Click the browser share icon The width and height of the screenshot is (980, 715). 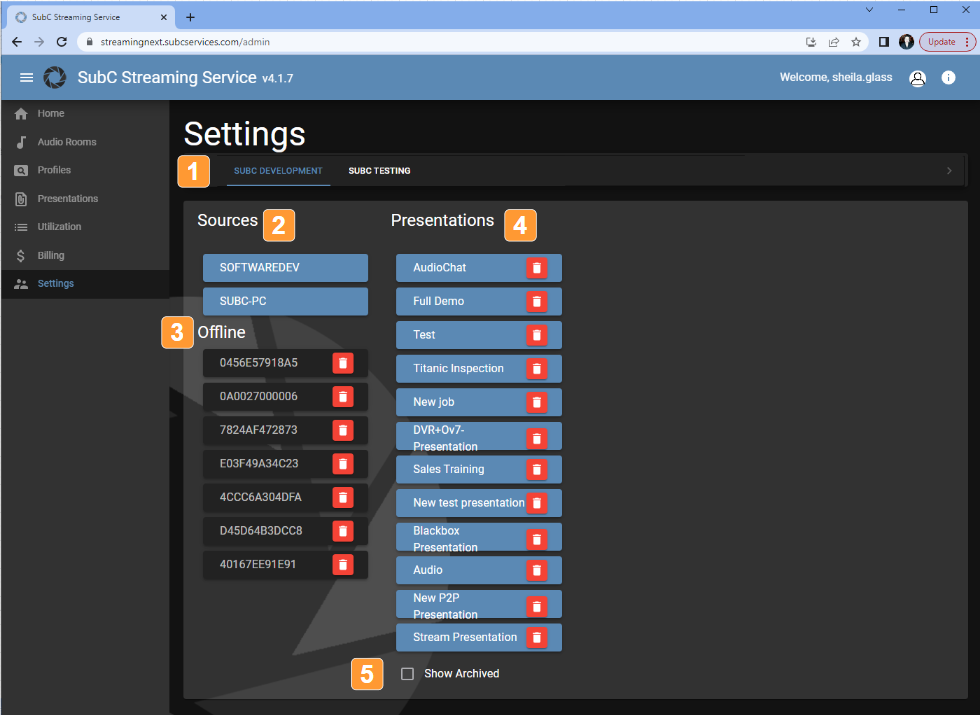(833, 42)
